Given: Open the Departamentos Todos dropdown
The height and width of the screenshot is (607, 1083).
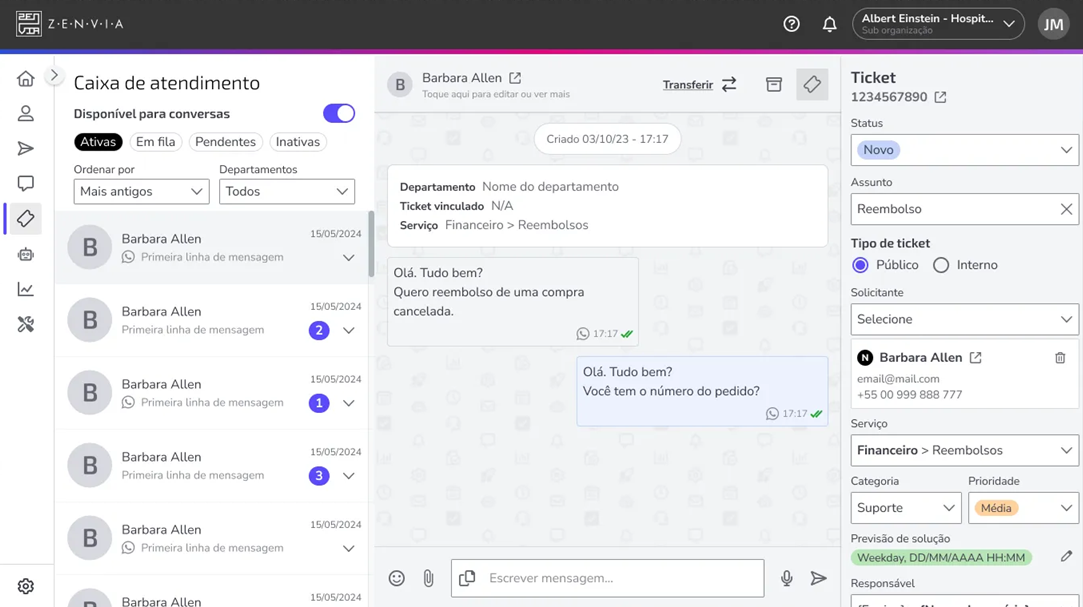Looking at the screenshot, I should click(287, 191).
